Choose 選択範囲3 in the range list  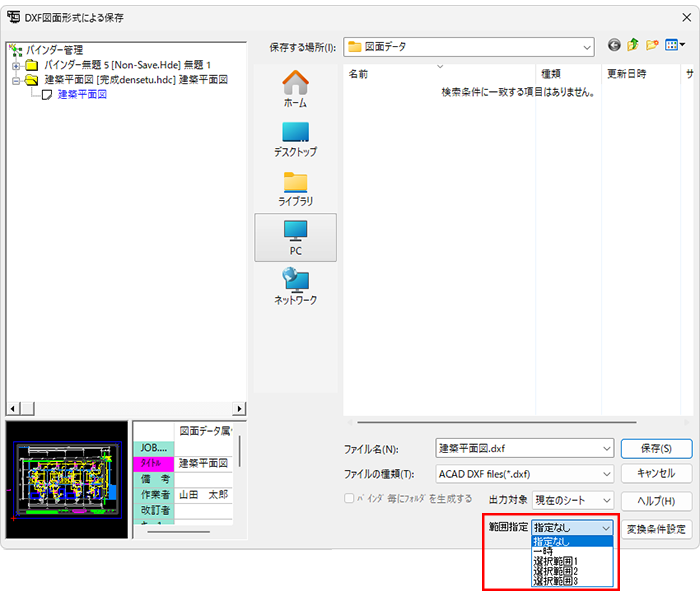[x=572, y=581]
